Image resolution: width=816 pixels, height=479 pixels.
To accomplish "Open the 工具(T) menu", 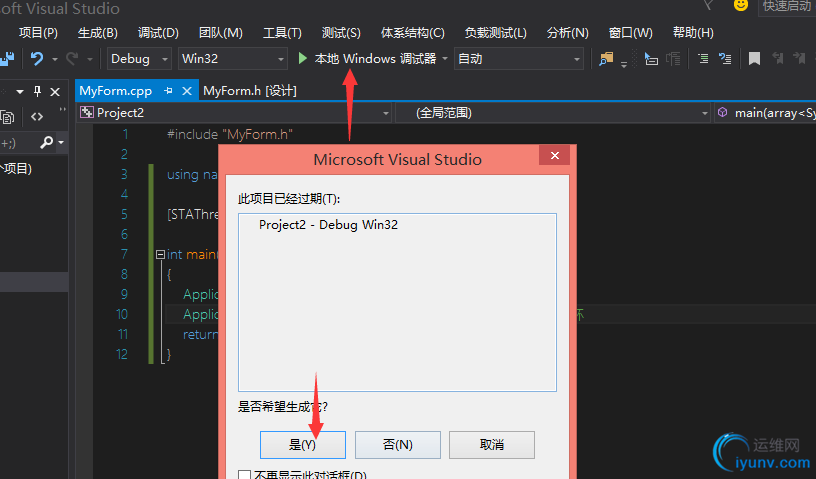I will pos(282,33).
